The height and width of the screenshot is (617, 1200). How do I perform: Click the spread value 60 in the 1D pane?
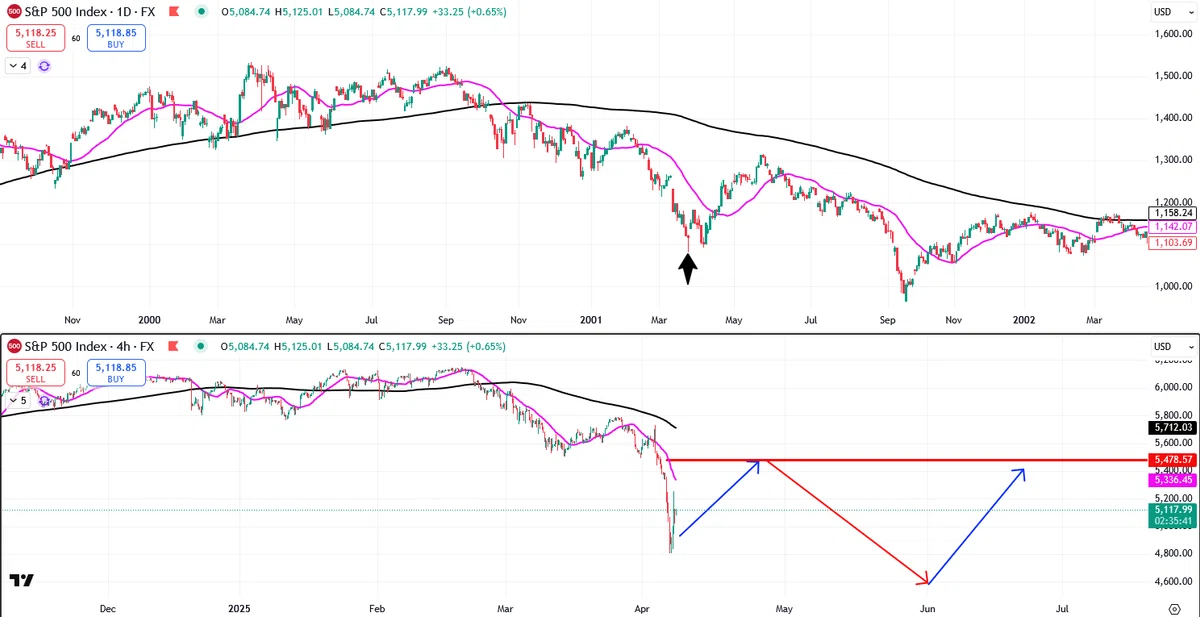(x=75, y=38)
